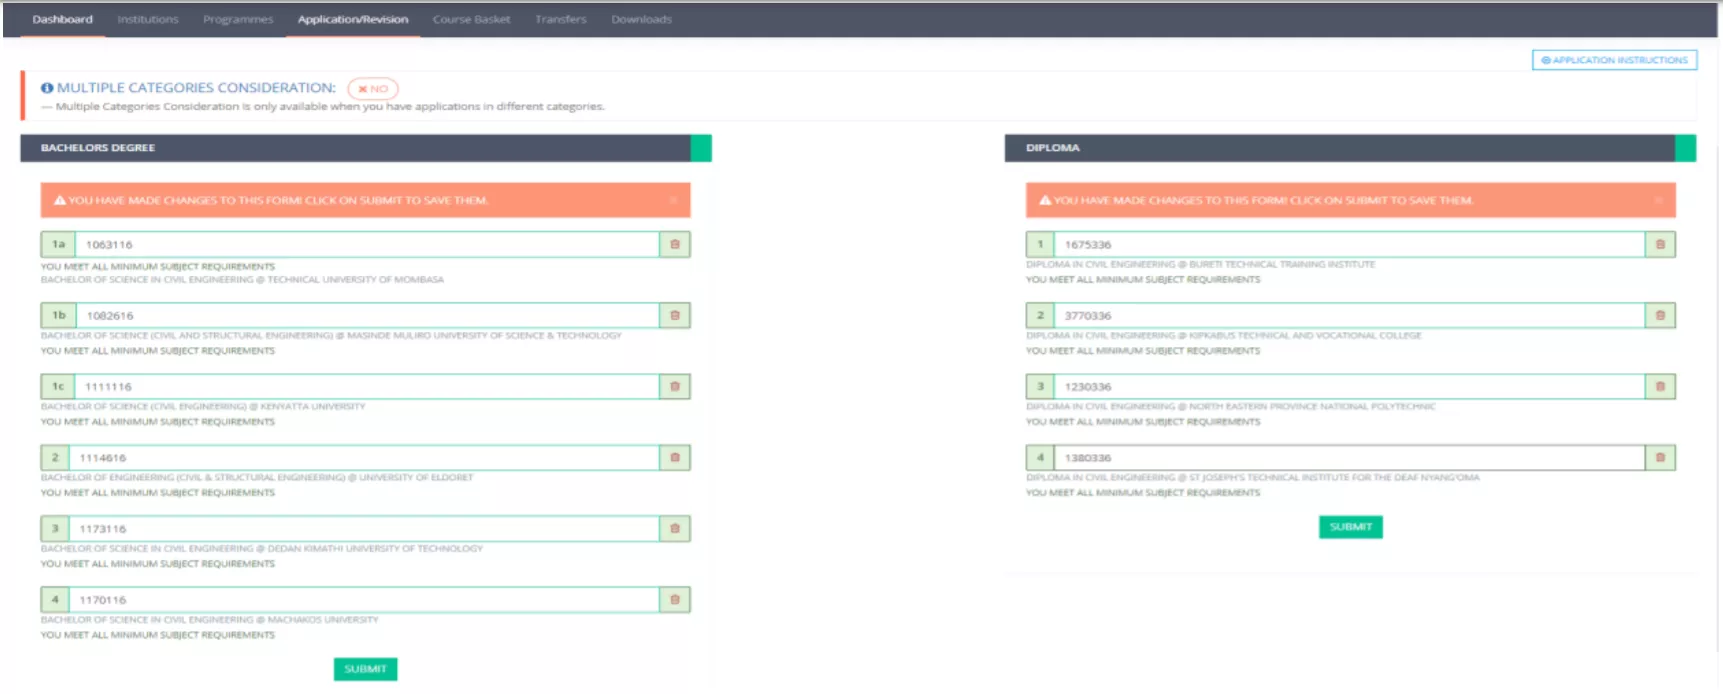This screenshot has width=1723, height=694.
Task: Open the Application Instructions button
Action: [1614, 60]
